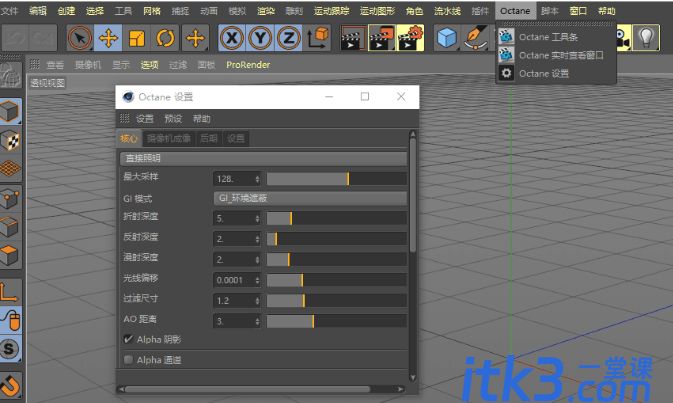
Task: Open 预设 menu in Octane settings window
Action: click(173, 119)
